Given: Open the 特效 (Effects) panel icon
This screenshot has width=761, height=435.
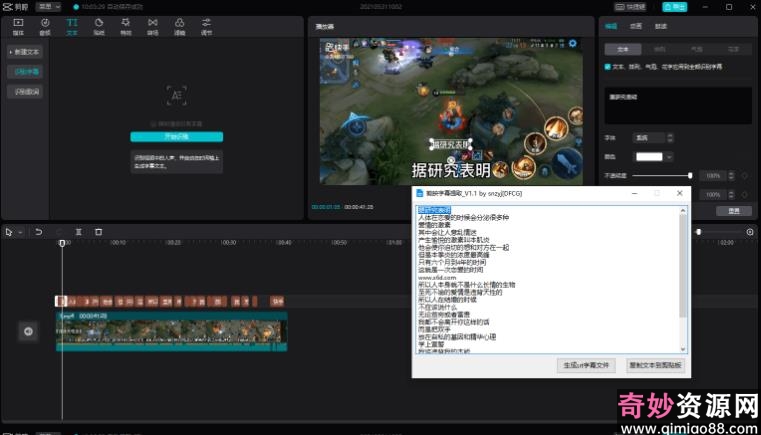Looking at the screenshot, I should 126,25.
